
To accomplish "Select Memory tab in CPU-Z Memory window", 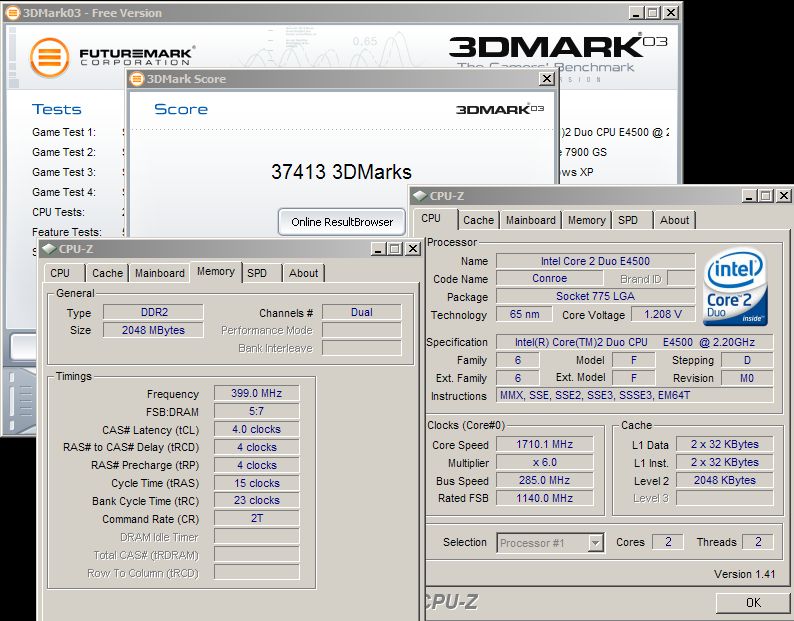I will tap(216, 271).
